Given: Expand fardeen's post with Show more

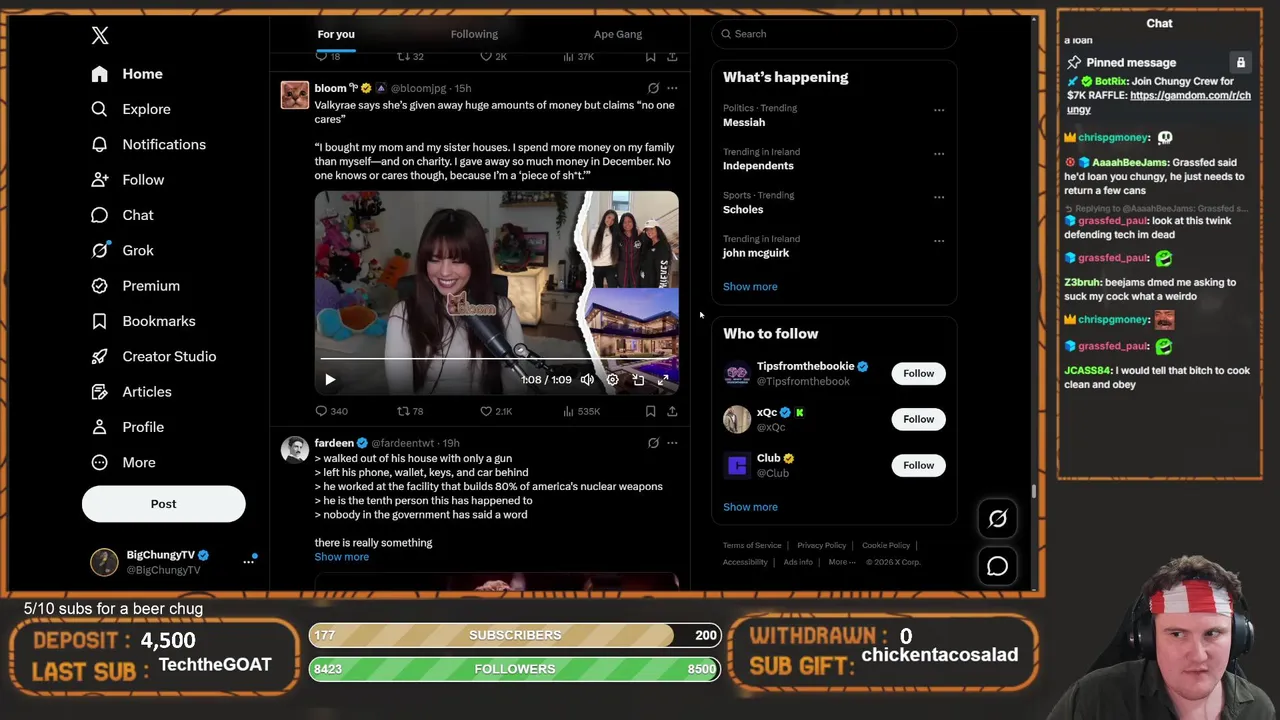Looking at the screenshot, I should (x=341, y=557).
